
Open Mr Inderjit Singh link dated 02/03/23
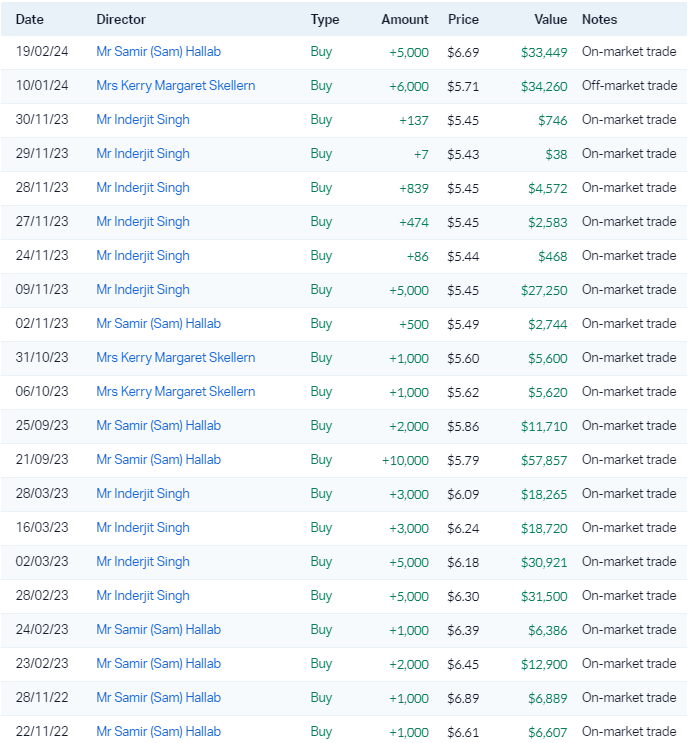[x=142, y=562]
